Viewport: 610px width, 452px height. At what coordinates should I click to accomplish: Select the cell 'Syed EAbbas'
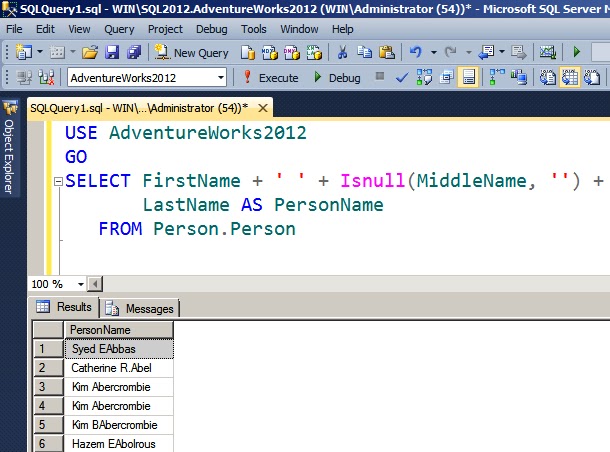119,349
